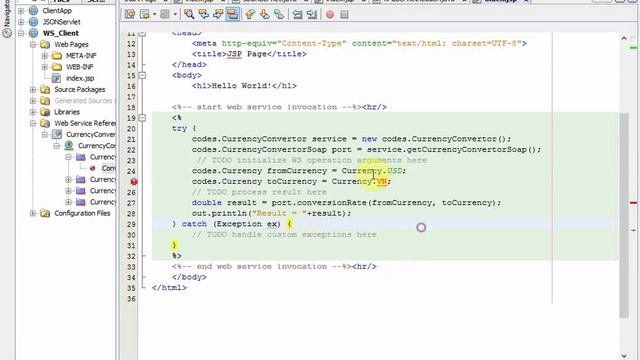Click the vertical scrollbar up arrow
This screenshot has width=640, height=360.
click(624, 38)
